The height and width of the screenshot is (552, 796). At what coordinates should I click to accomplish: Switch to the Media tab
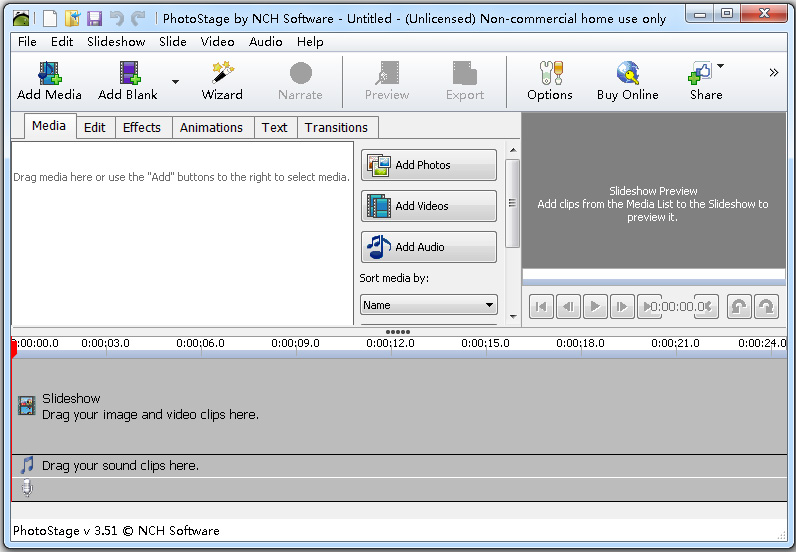point(49,125)
